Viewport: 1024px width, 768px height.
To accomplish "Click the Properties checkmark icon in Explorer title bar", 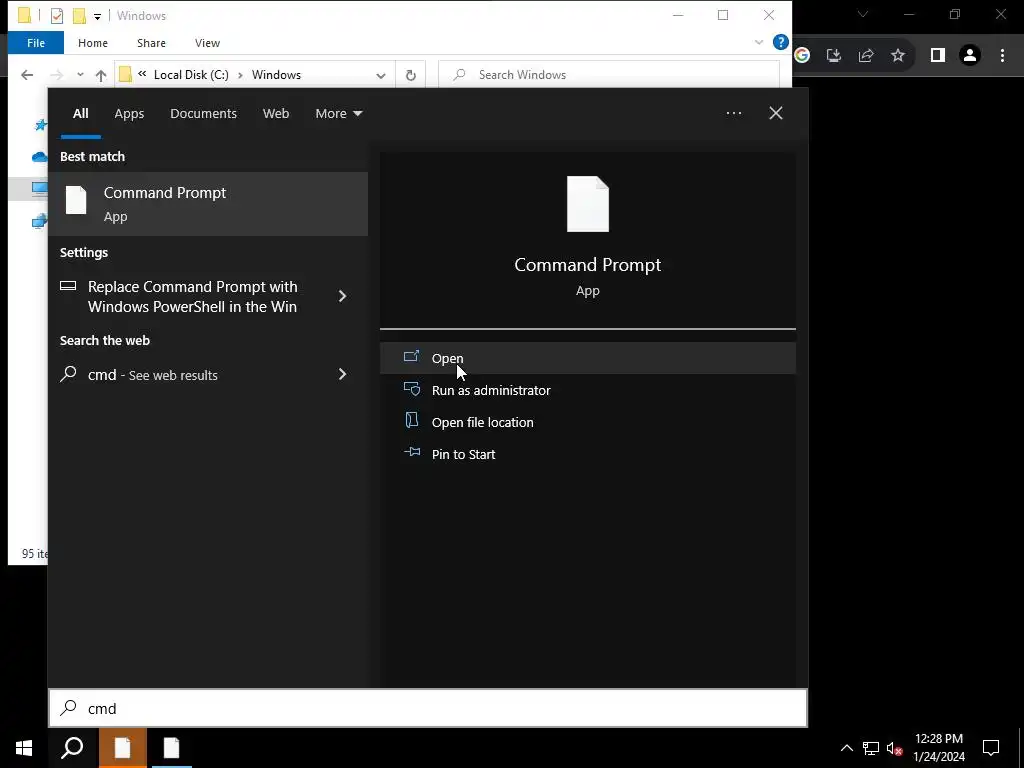I will (x=57, y=16).
